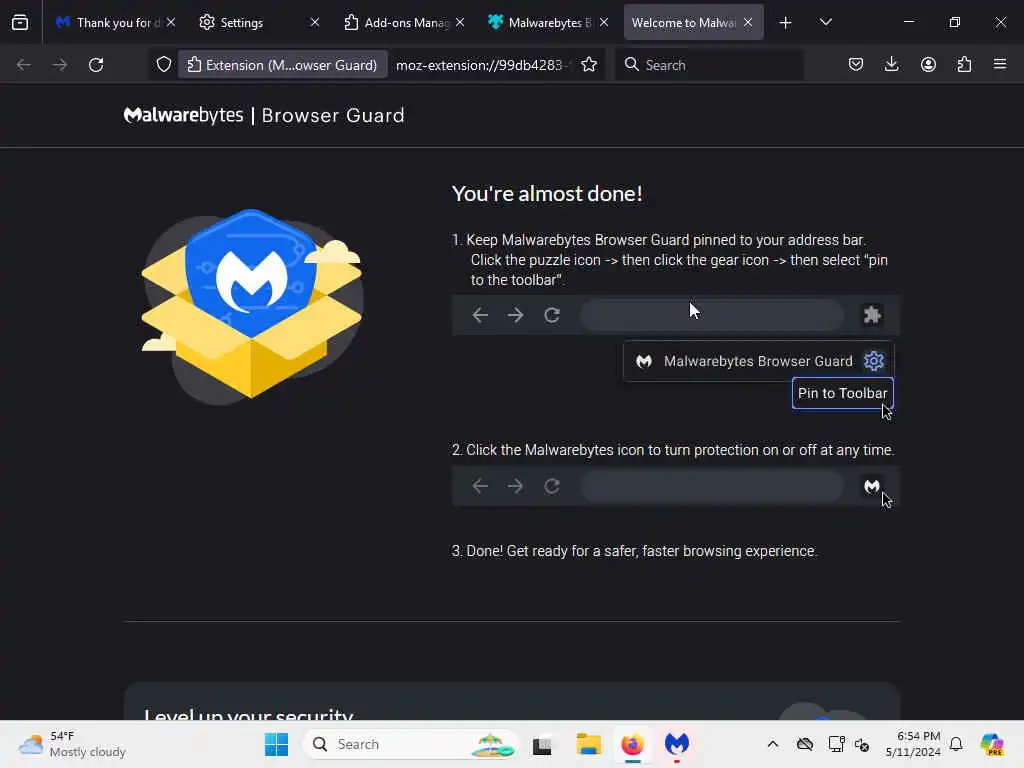Open Windows weather widget showing 54°F

pyautogui.click(x=72, y=744)
